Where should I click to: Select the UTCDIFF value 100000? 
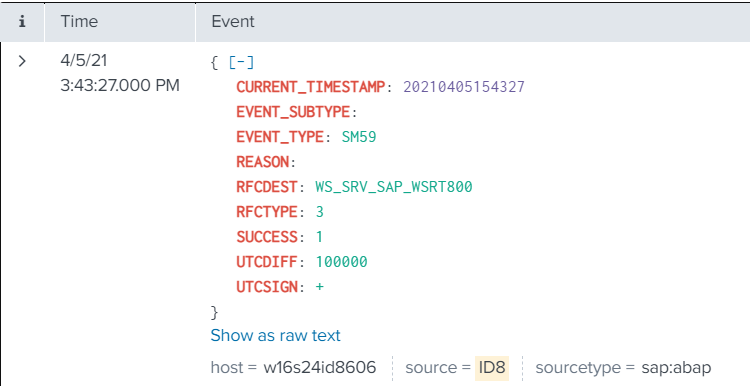[342, 262]
